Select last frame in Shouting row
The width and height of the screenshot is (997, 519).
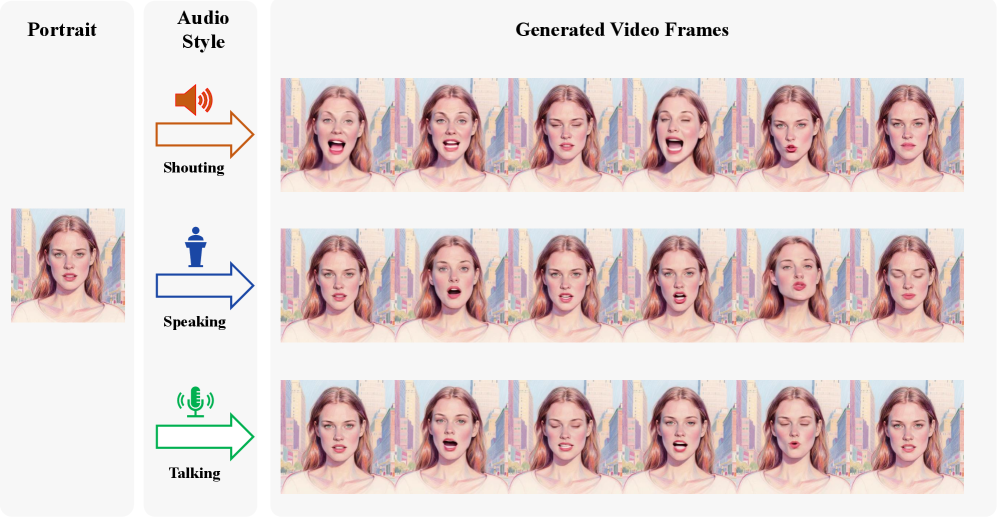point(907,135)
